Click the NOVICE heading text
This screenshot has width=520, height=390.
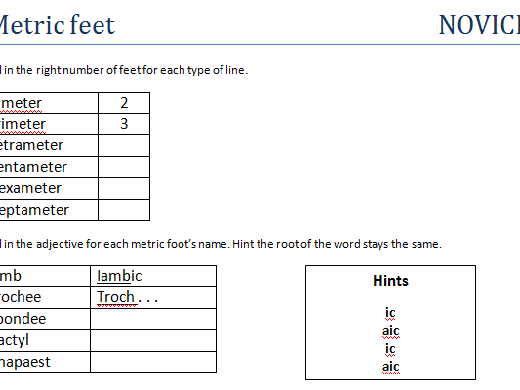(x=479, y=25)
